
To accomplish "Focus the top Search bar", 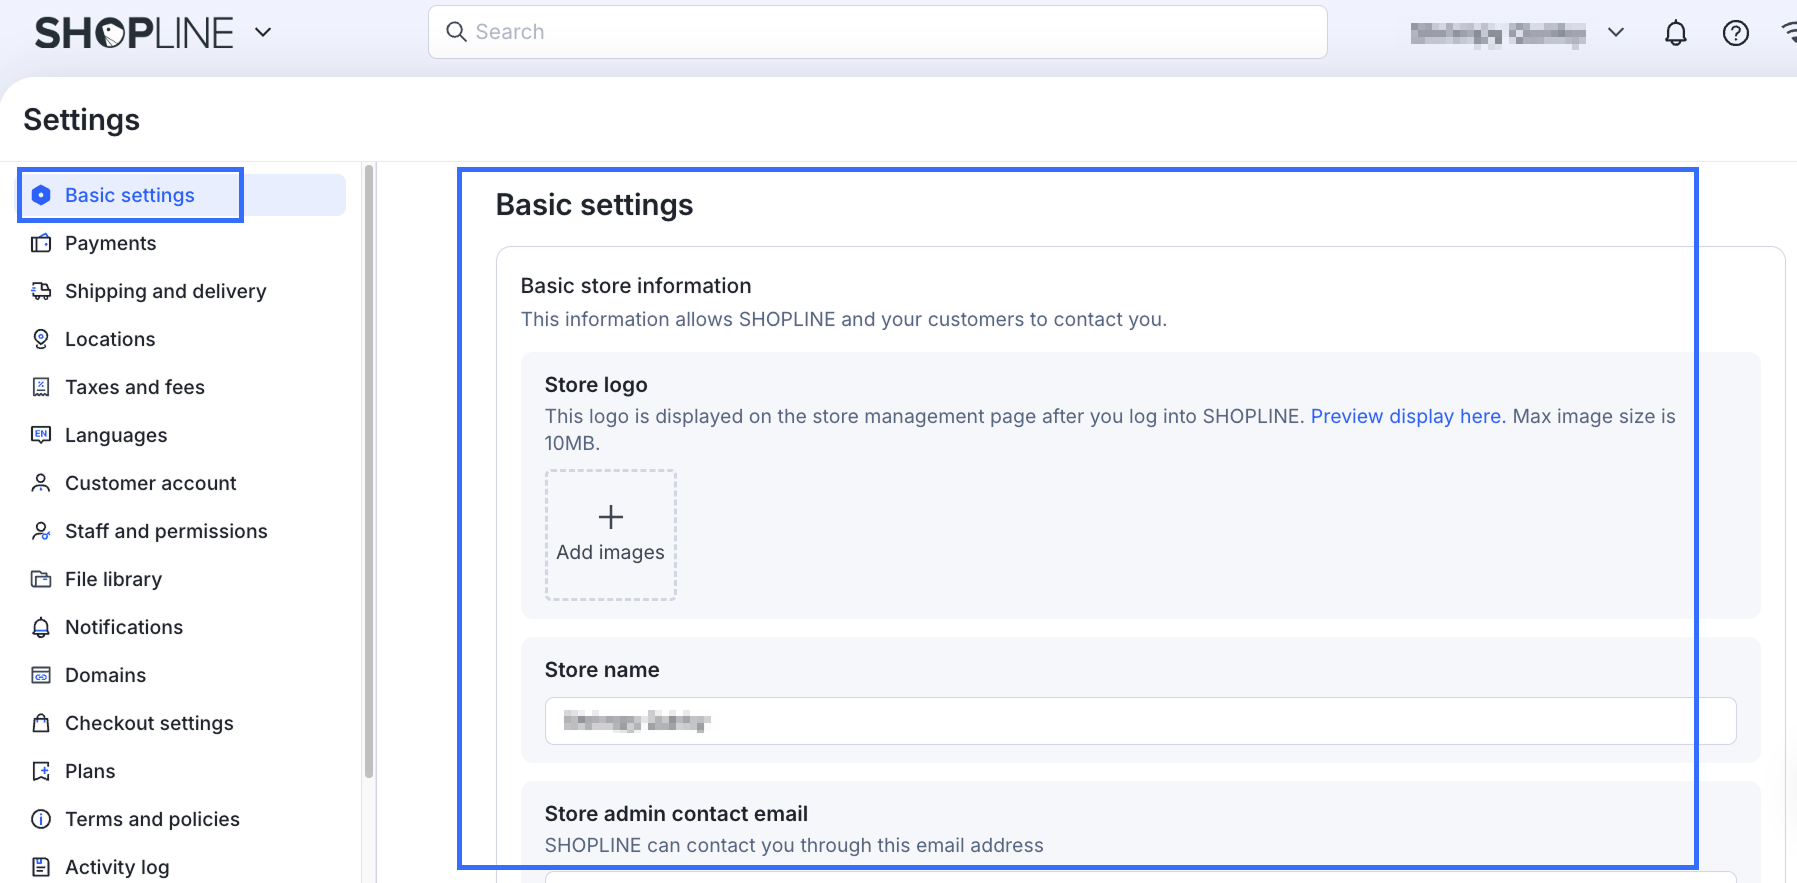I will 877,32.
